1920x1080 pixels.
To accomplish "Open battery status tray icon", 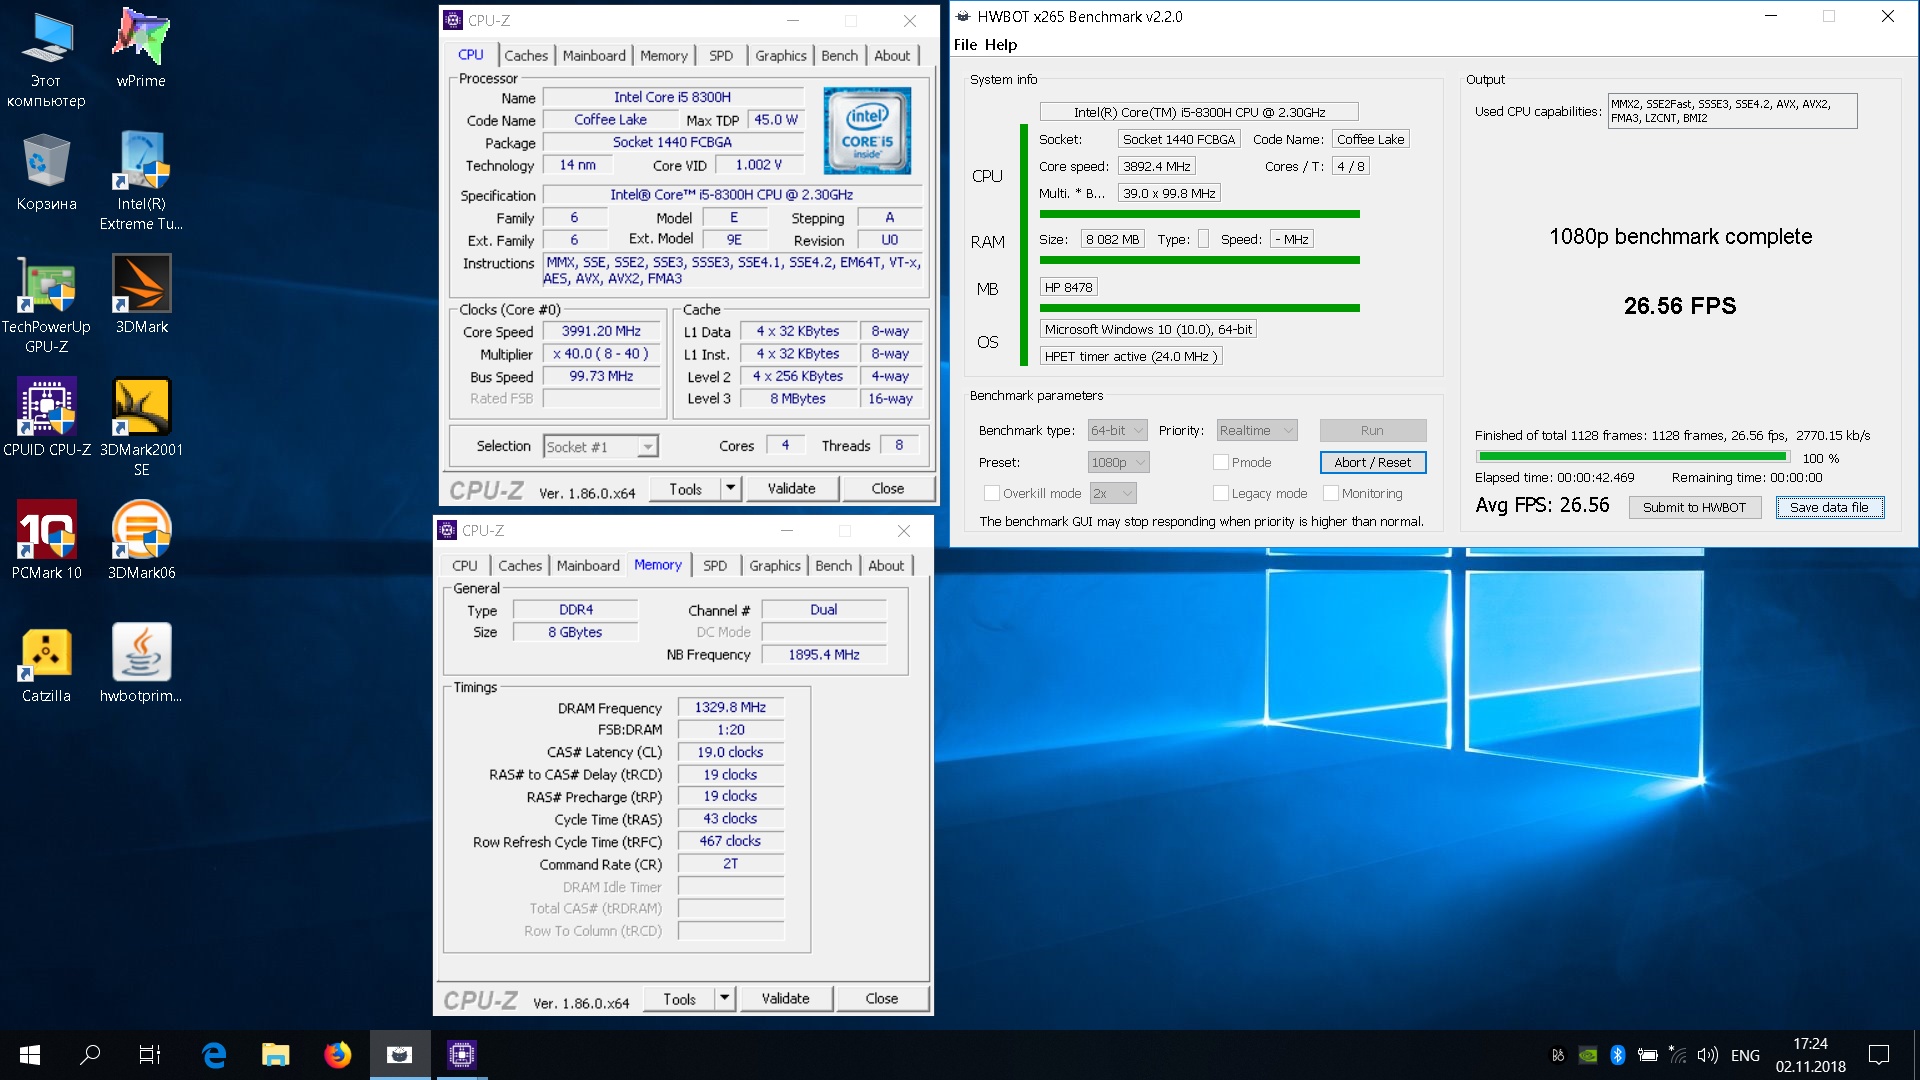I will point(1647,1055).
